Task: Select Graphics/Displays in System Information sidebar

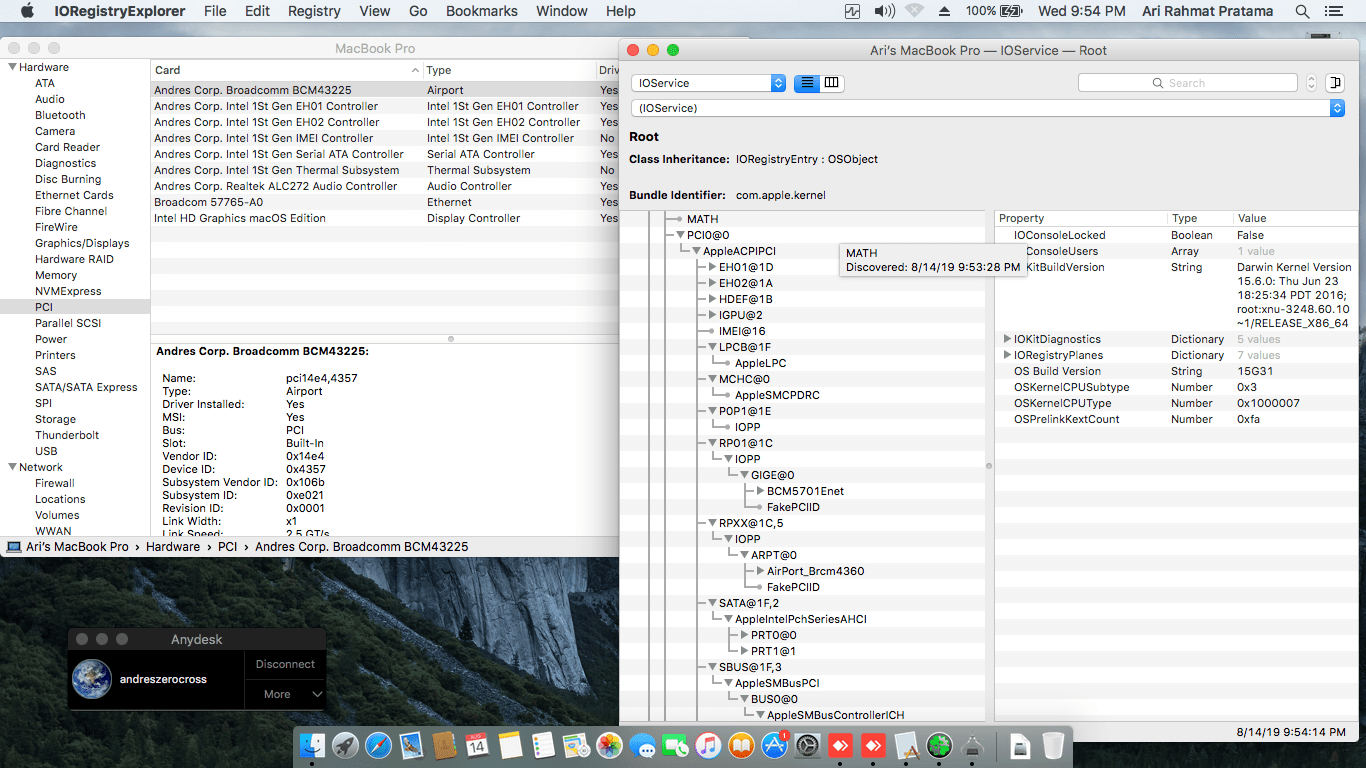Action: 82,243
